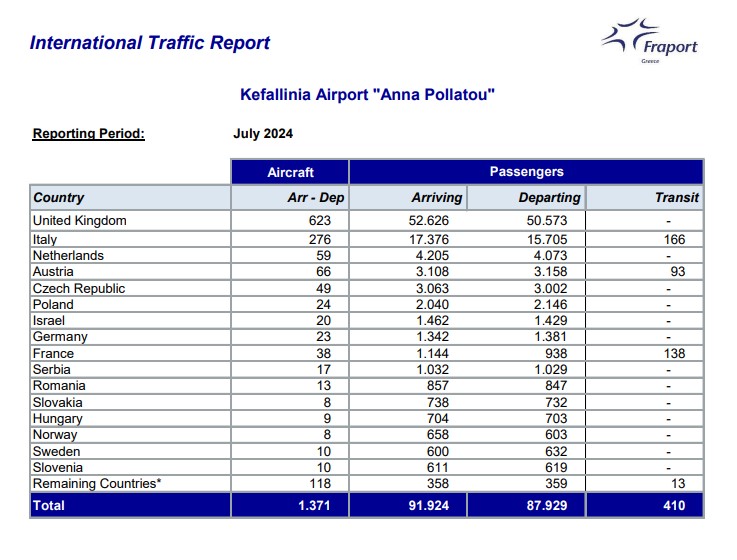Click the Fraport Greece logo
This screenshot has width=737, height=560.
[649, 42]
